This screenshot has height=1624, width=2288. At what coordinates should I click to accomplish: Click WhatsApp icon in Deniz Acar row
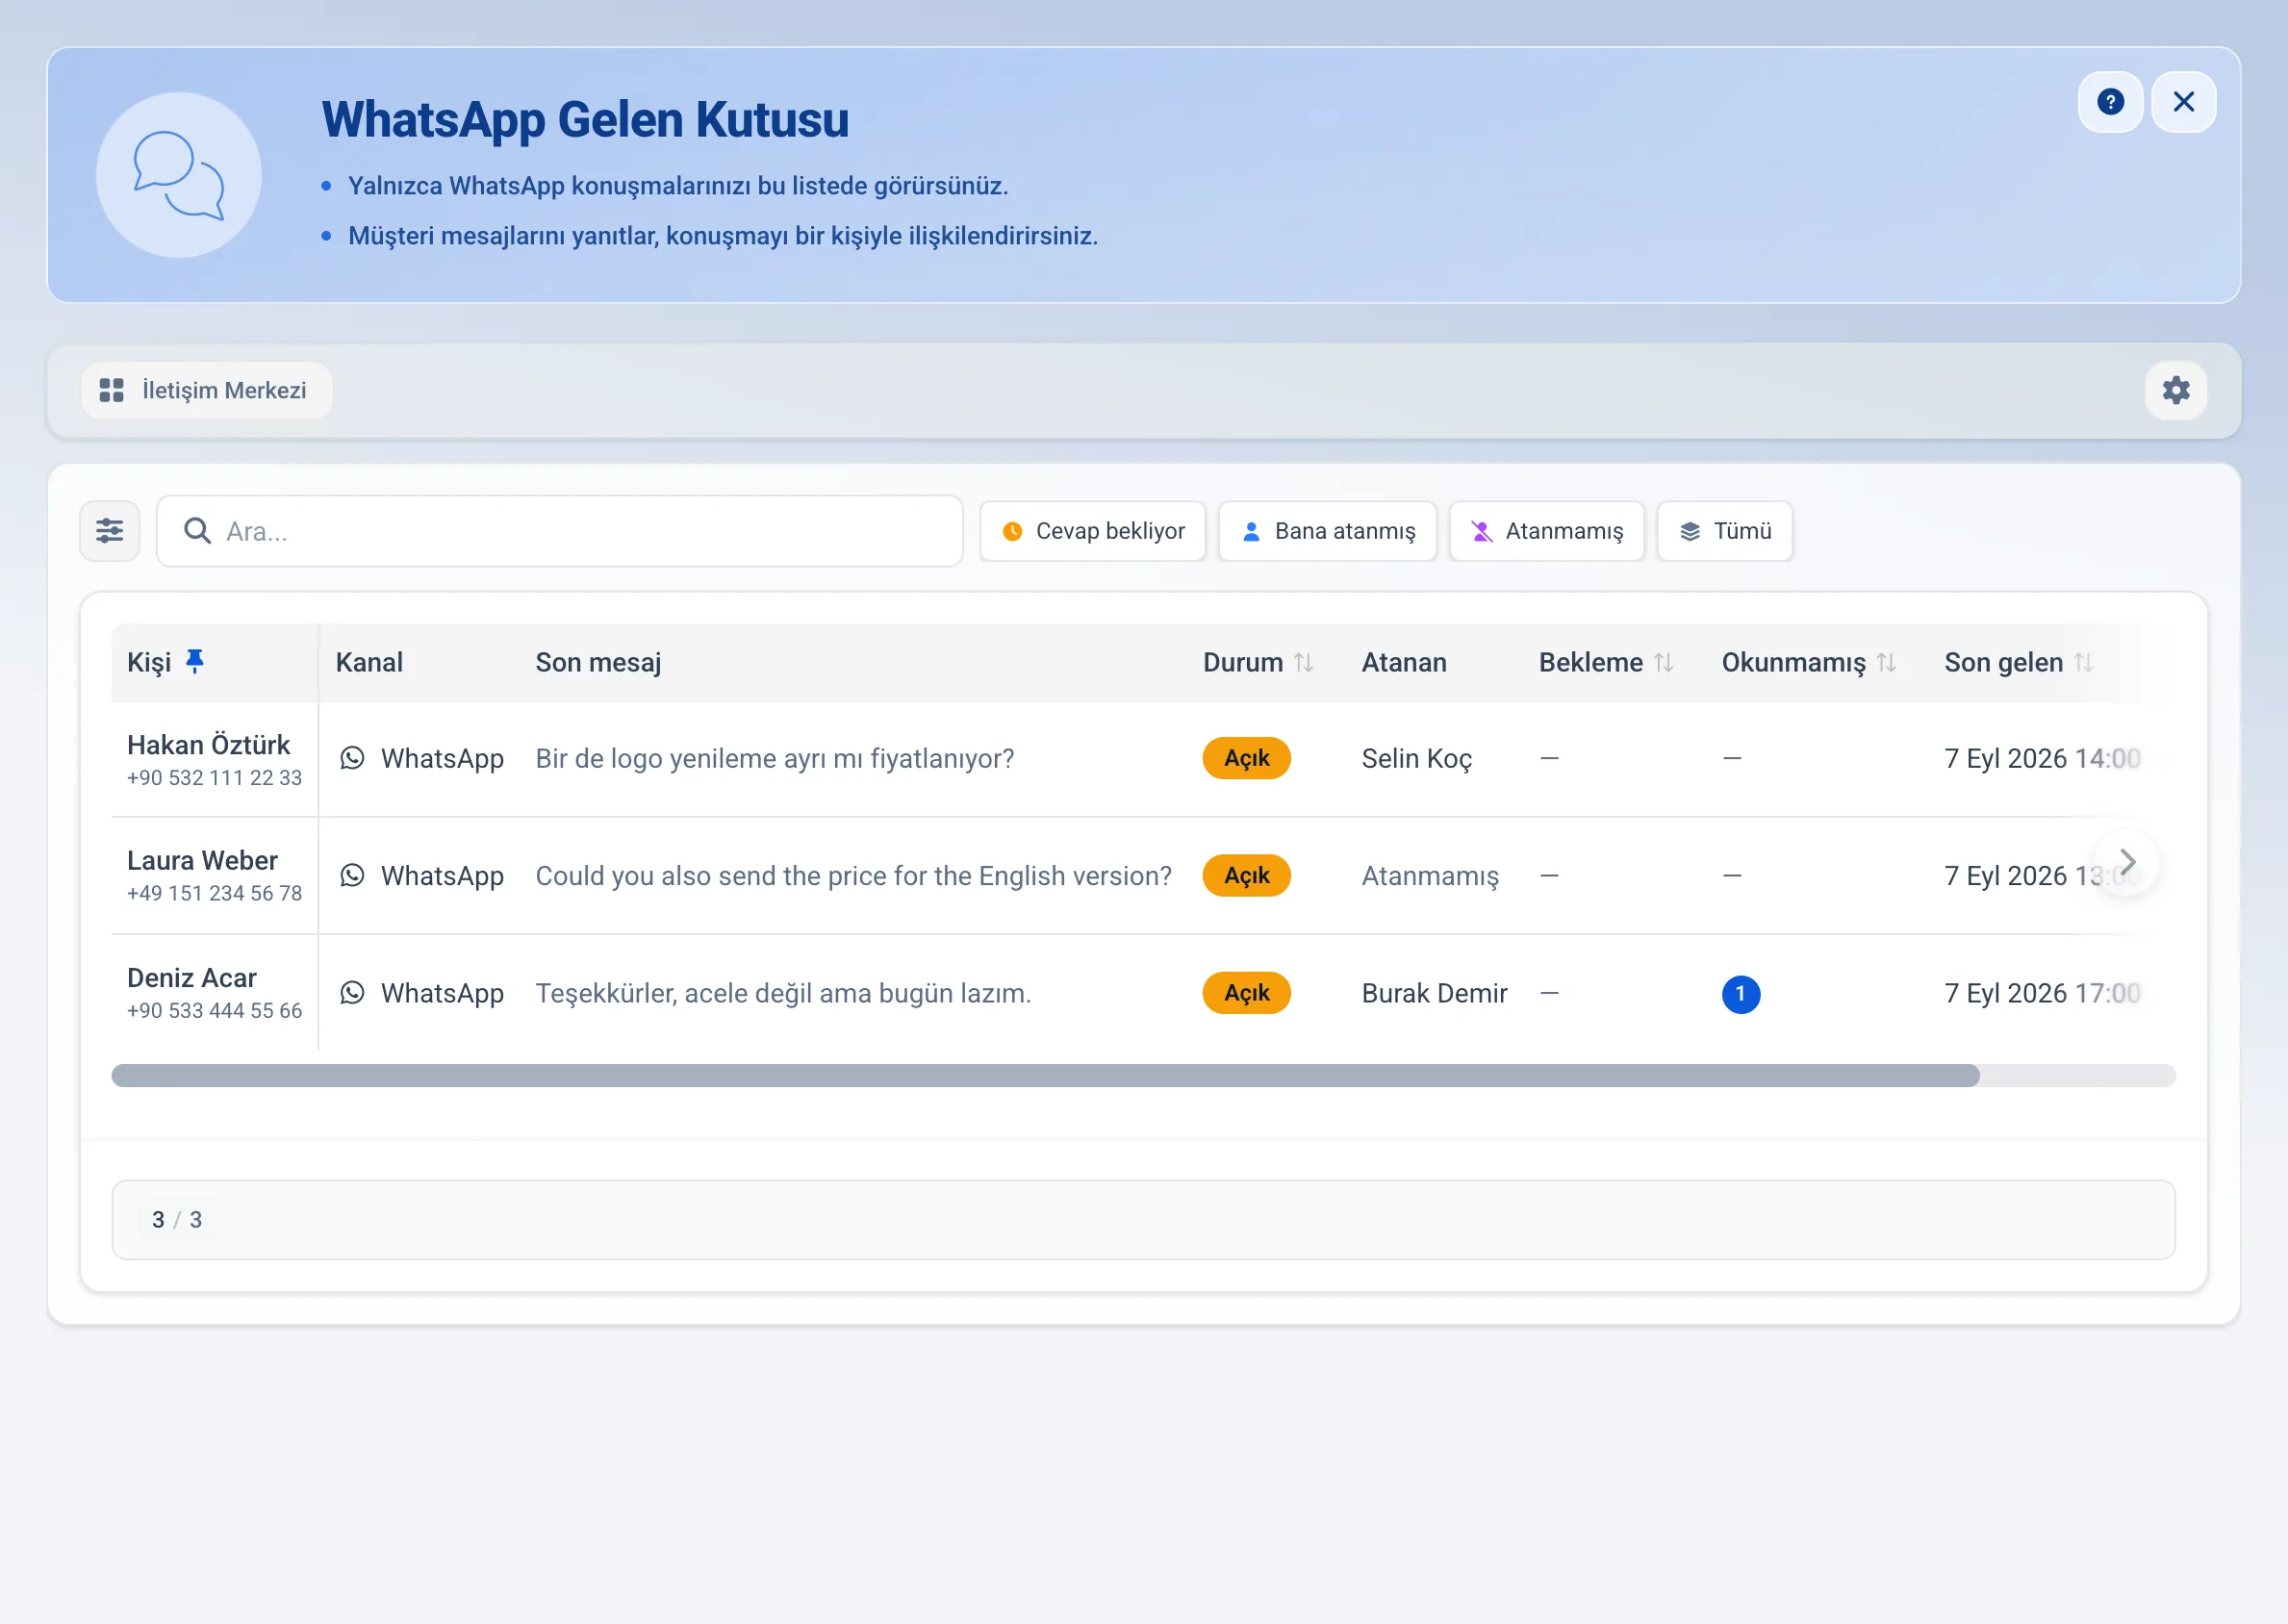tap(352, 992)
